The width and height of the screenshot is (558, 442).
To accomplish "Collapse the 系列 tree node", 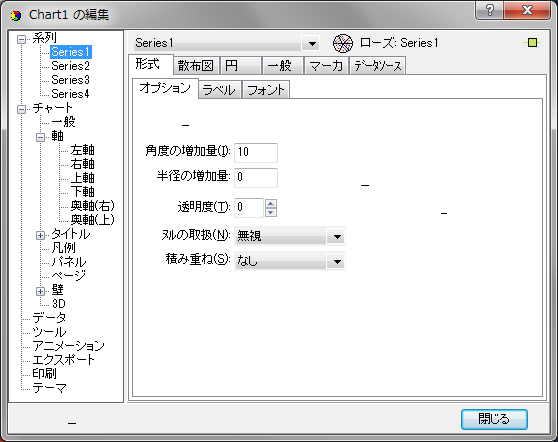I will click(x=22, y=39).
